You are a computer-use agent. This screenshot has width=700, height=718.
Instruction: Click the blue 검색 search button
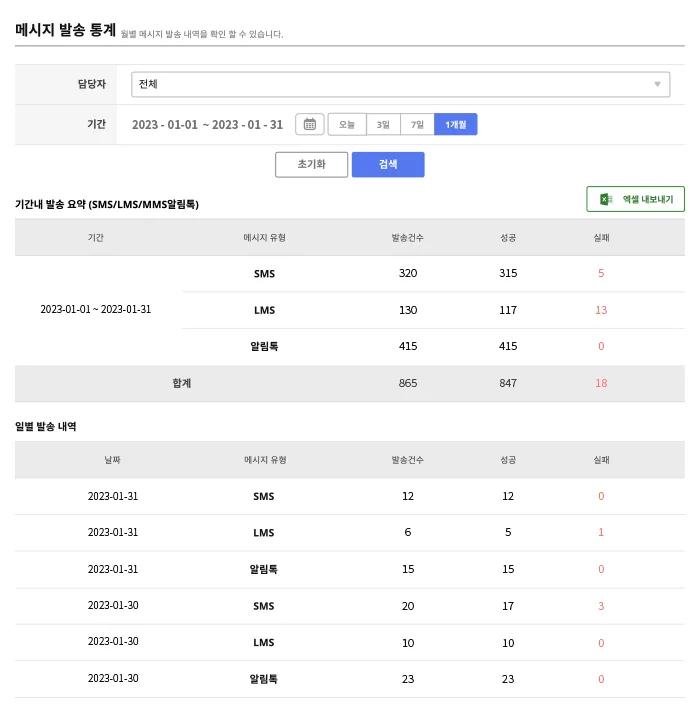[388, 165]
